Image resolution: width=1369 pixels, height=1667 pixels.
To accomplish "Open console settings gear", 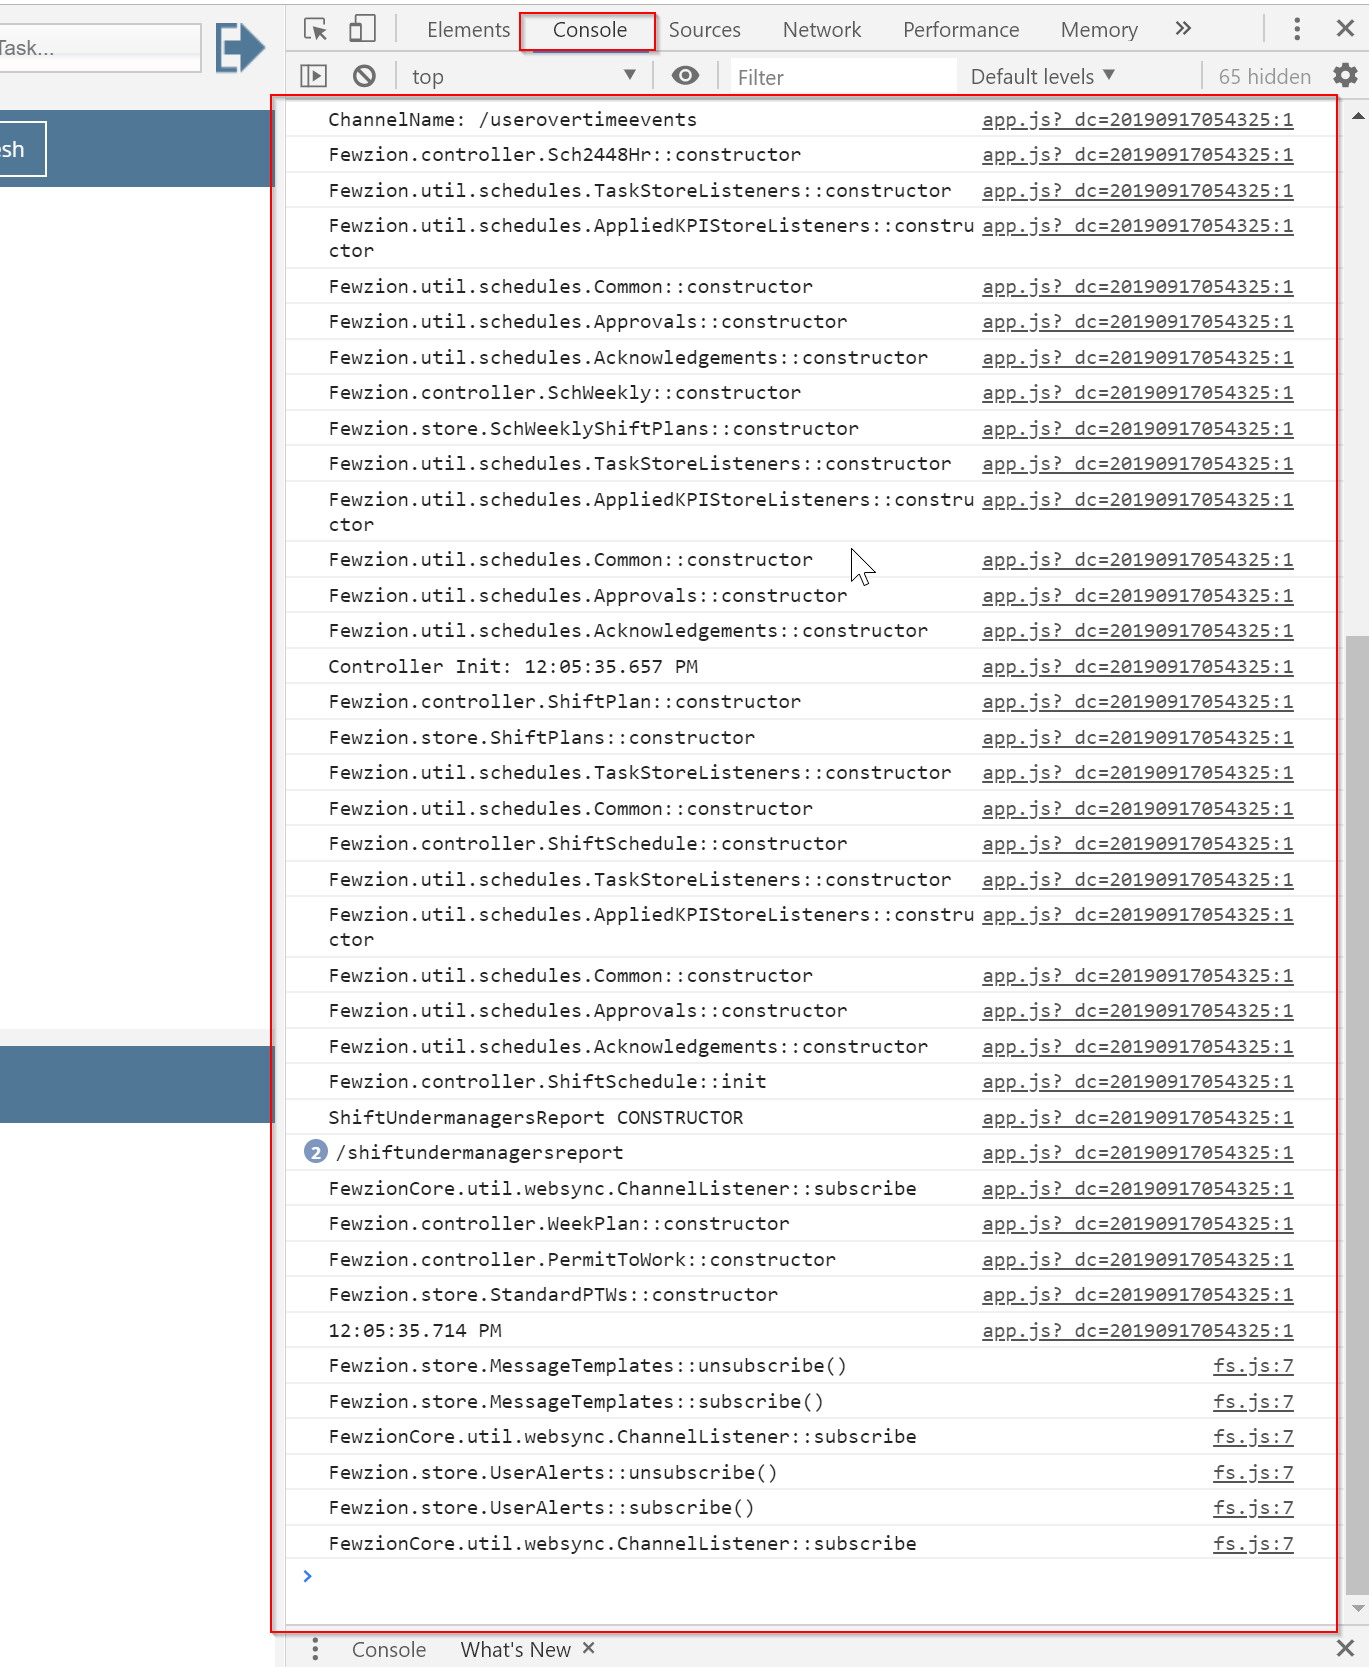I will (1346, 75).
